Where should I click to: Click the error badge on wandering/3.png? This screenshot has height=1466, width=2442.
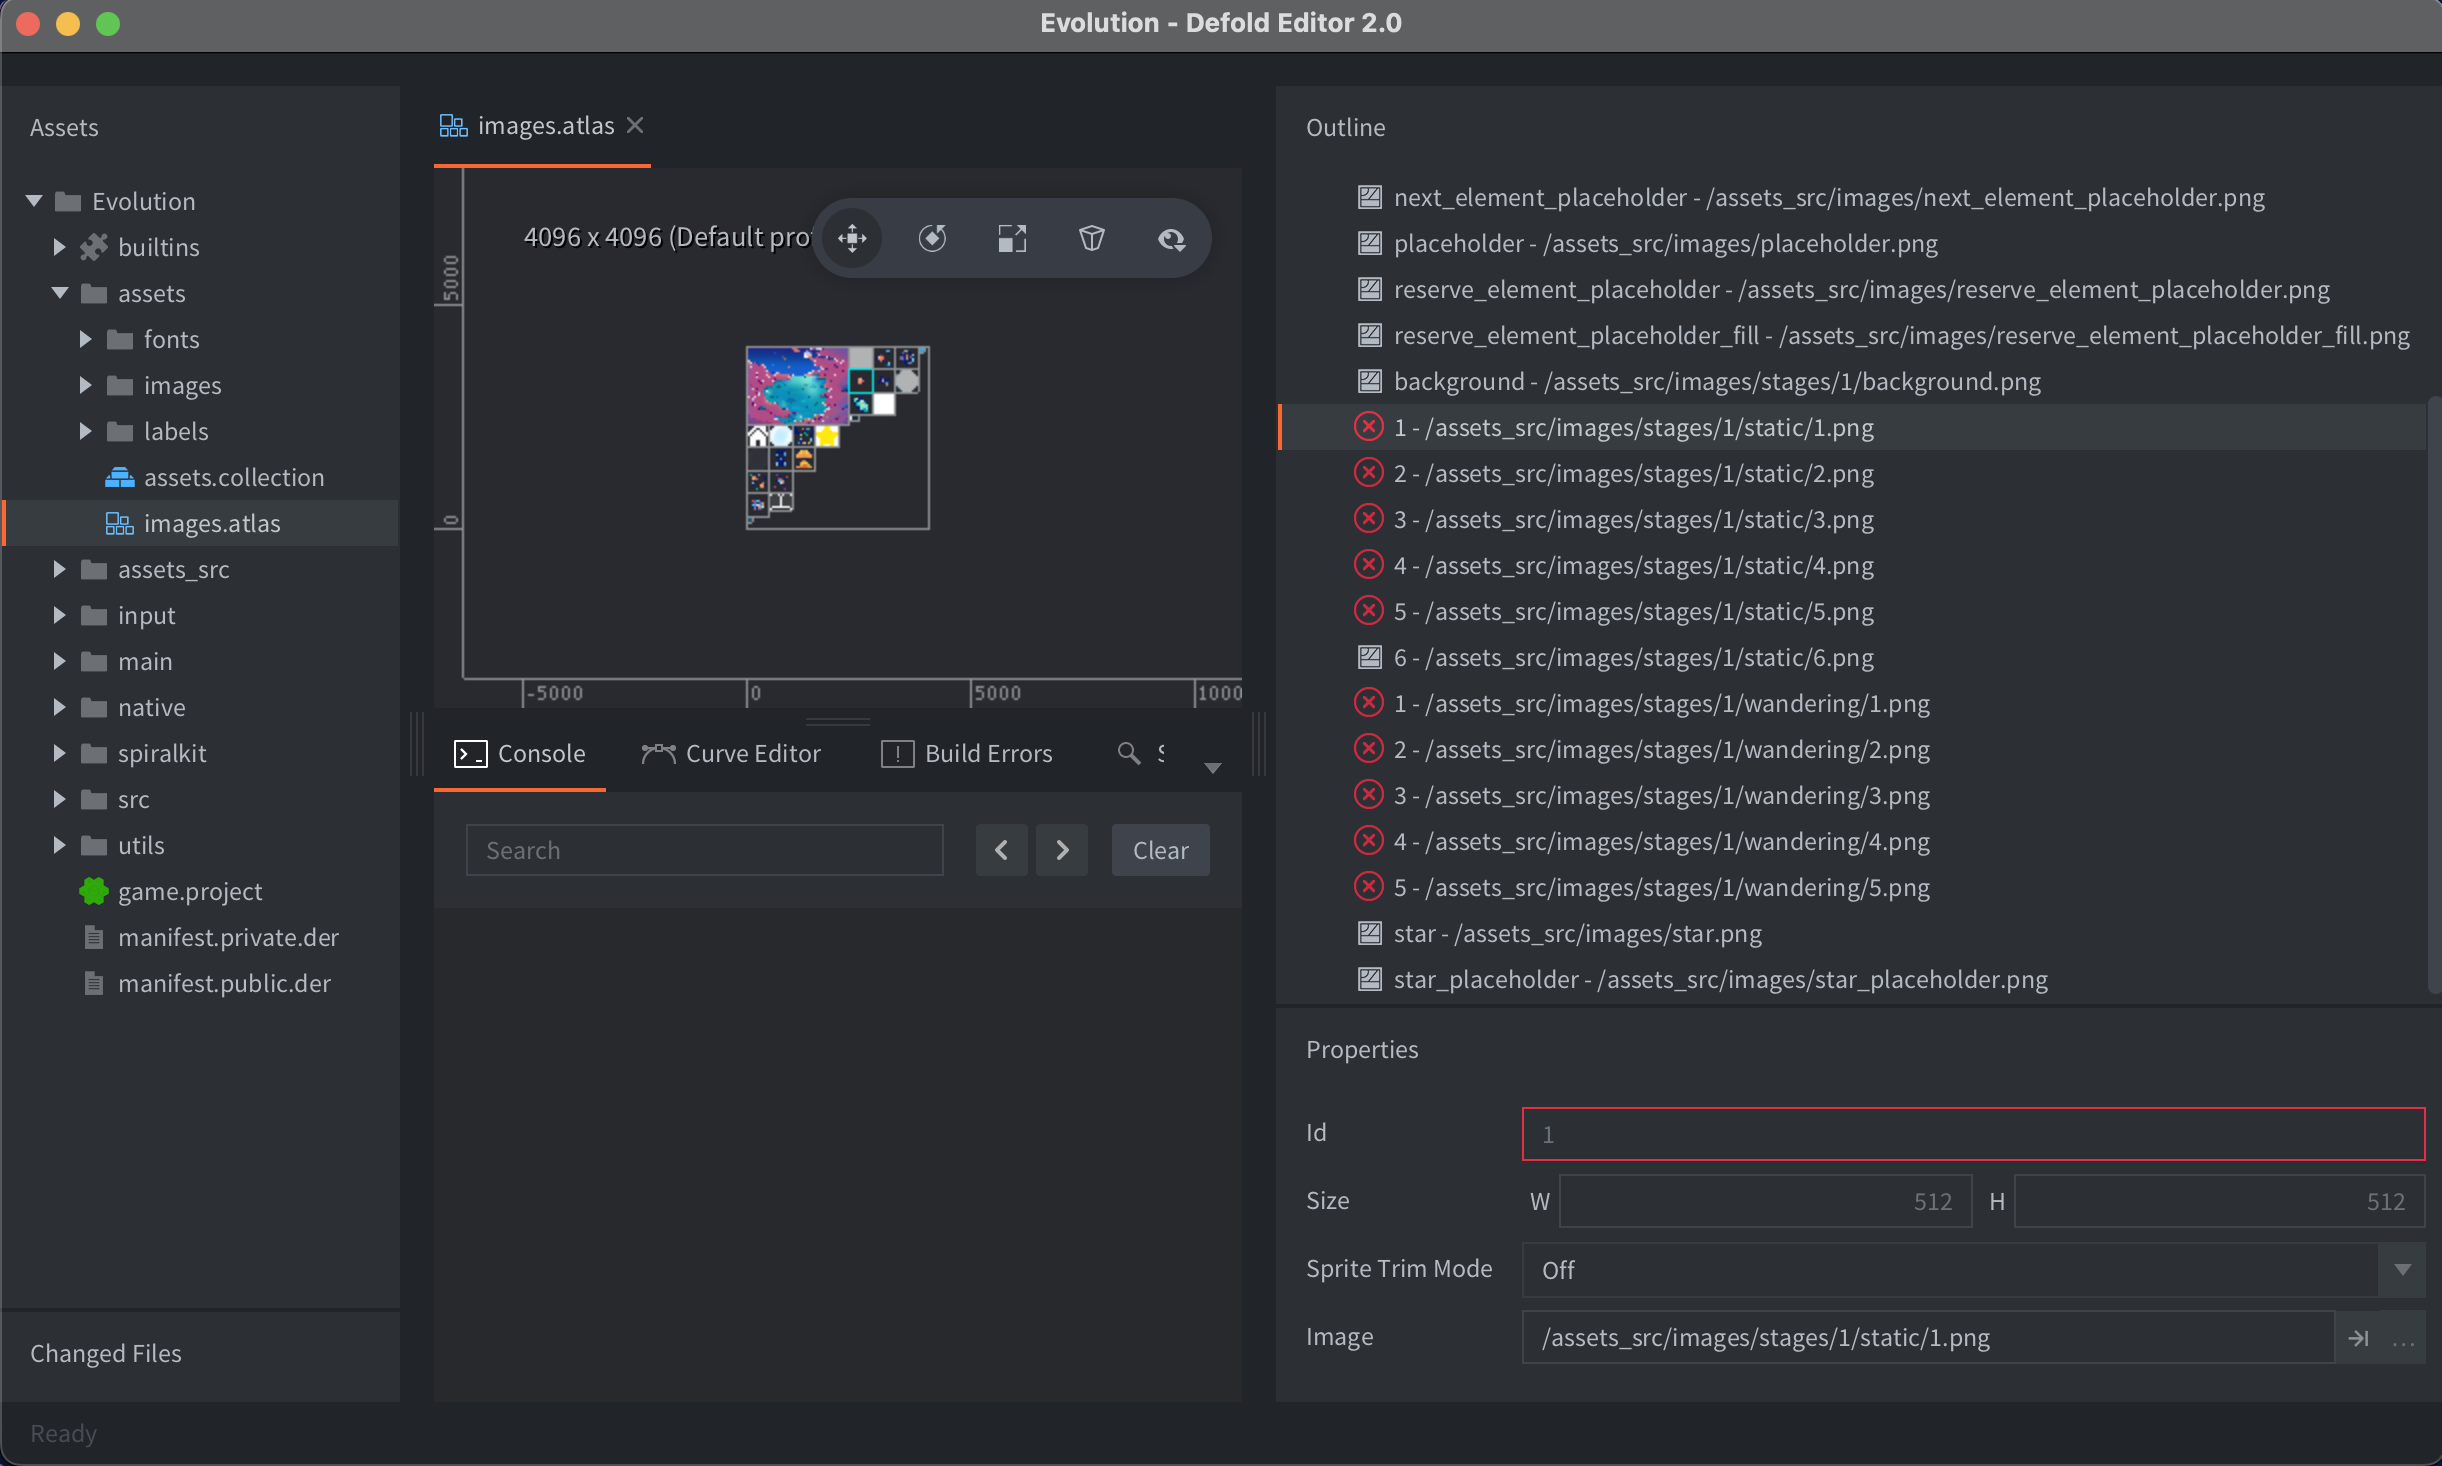pyautogui.click(x=1367, y=794)
